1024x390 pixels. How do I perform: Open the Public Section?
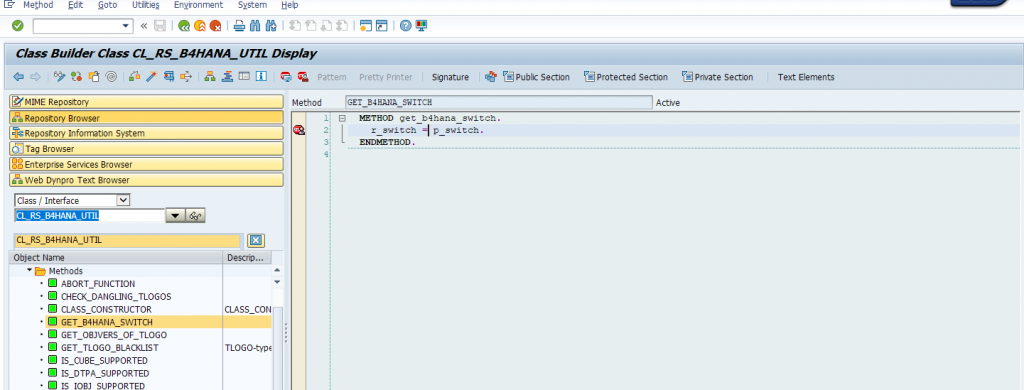pos(536,77)
